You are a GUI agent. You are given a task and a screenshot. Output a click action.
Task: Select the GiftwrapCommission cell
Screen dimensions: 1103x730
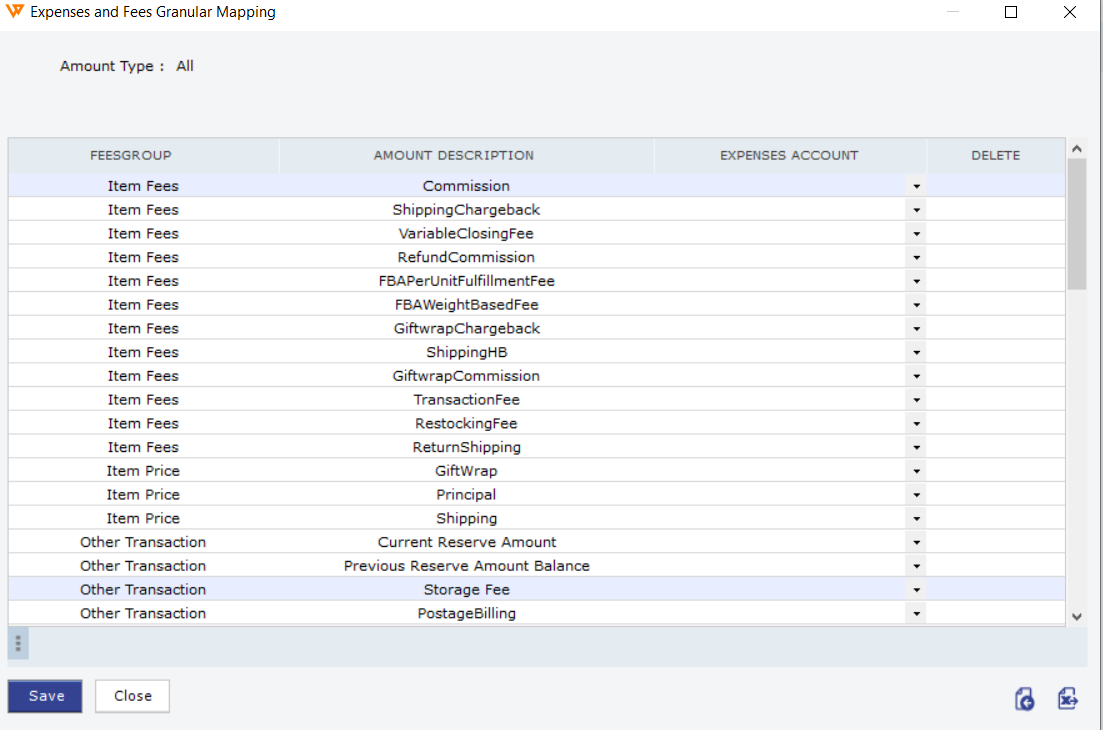(466, 376)
